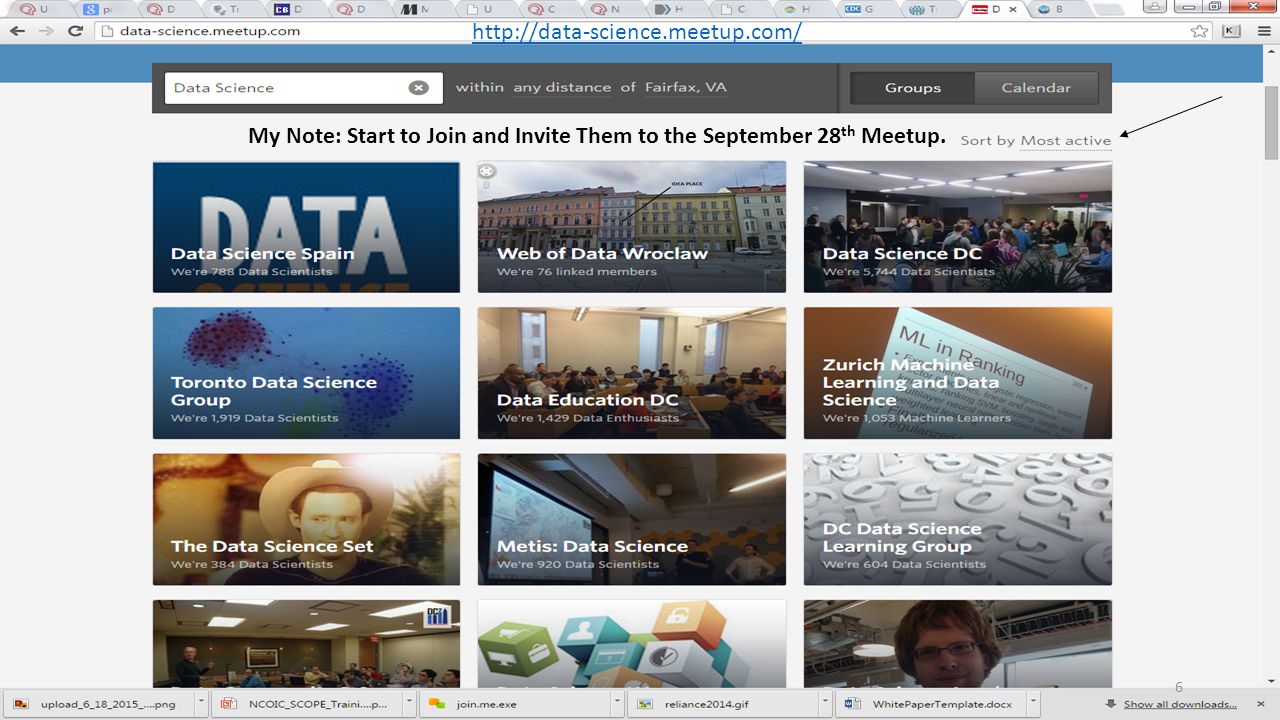Viewport: 1280px width, 720px height.
Task: Open Data Science Spain group card
Action: 306,227
